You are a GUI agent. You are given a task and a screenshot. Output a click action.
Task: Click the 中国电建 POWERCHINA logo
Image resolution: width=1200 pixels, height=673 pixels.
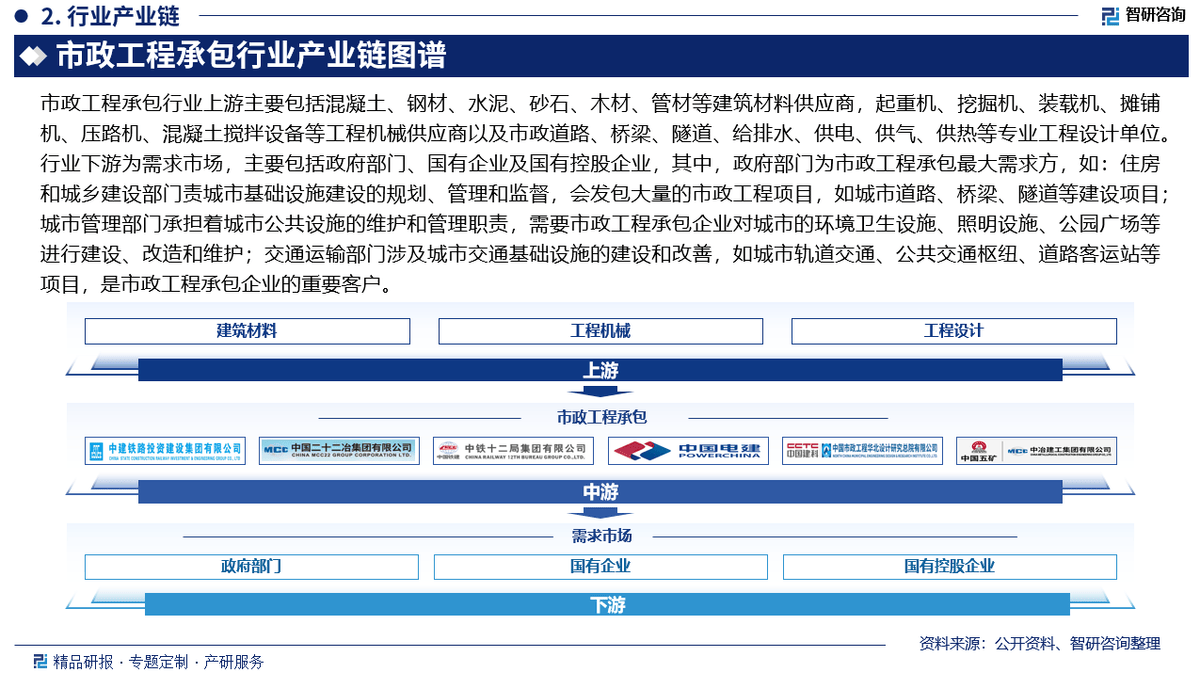[687, 451]
